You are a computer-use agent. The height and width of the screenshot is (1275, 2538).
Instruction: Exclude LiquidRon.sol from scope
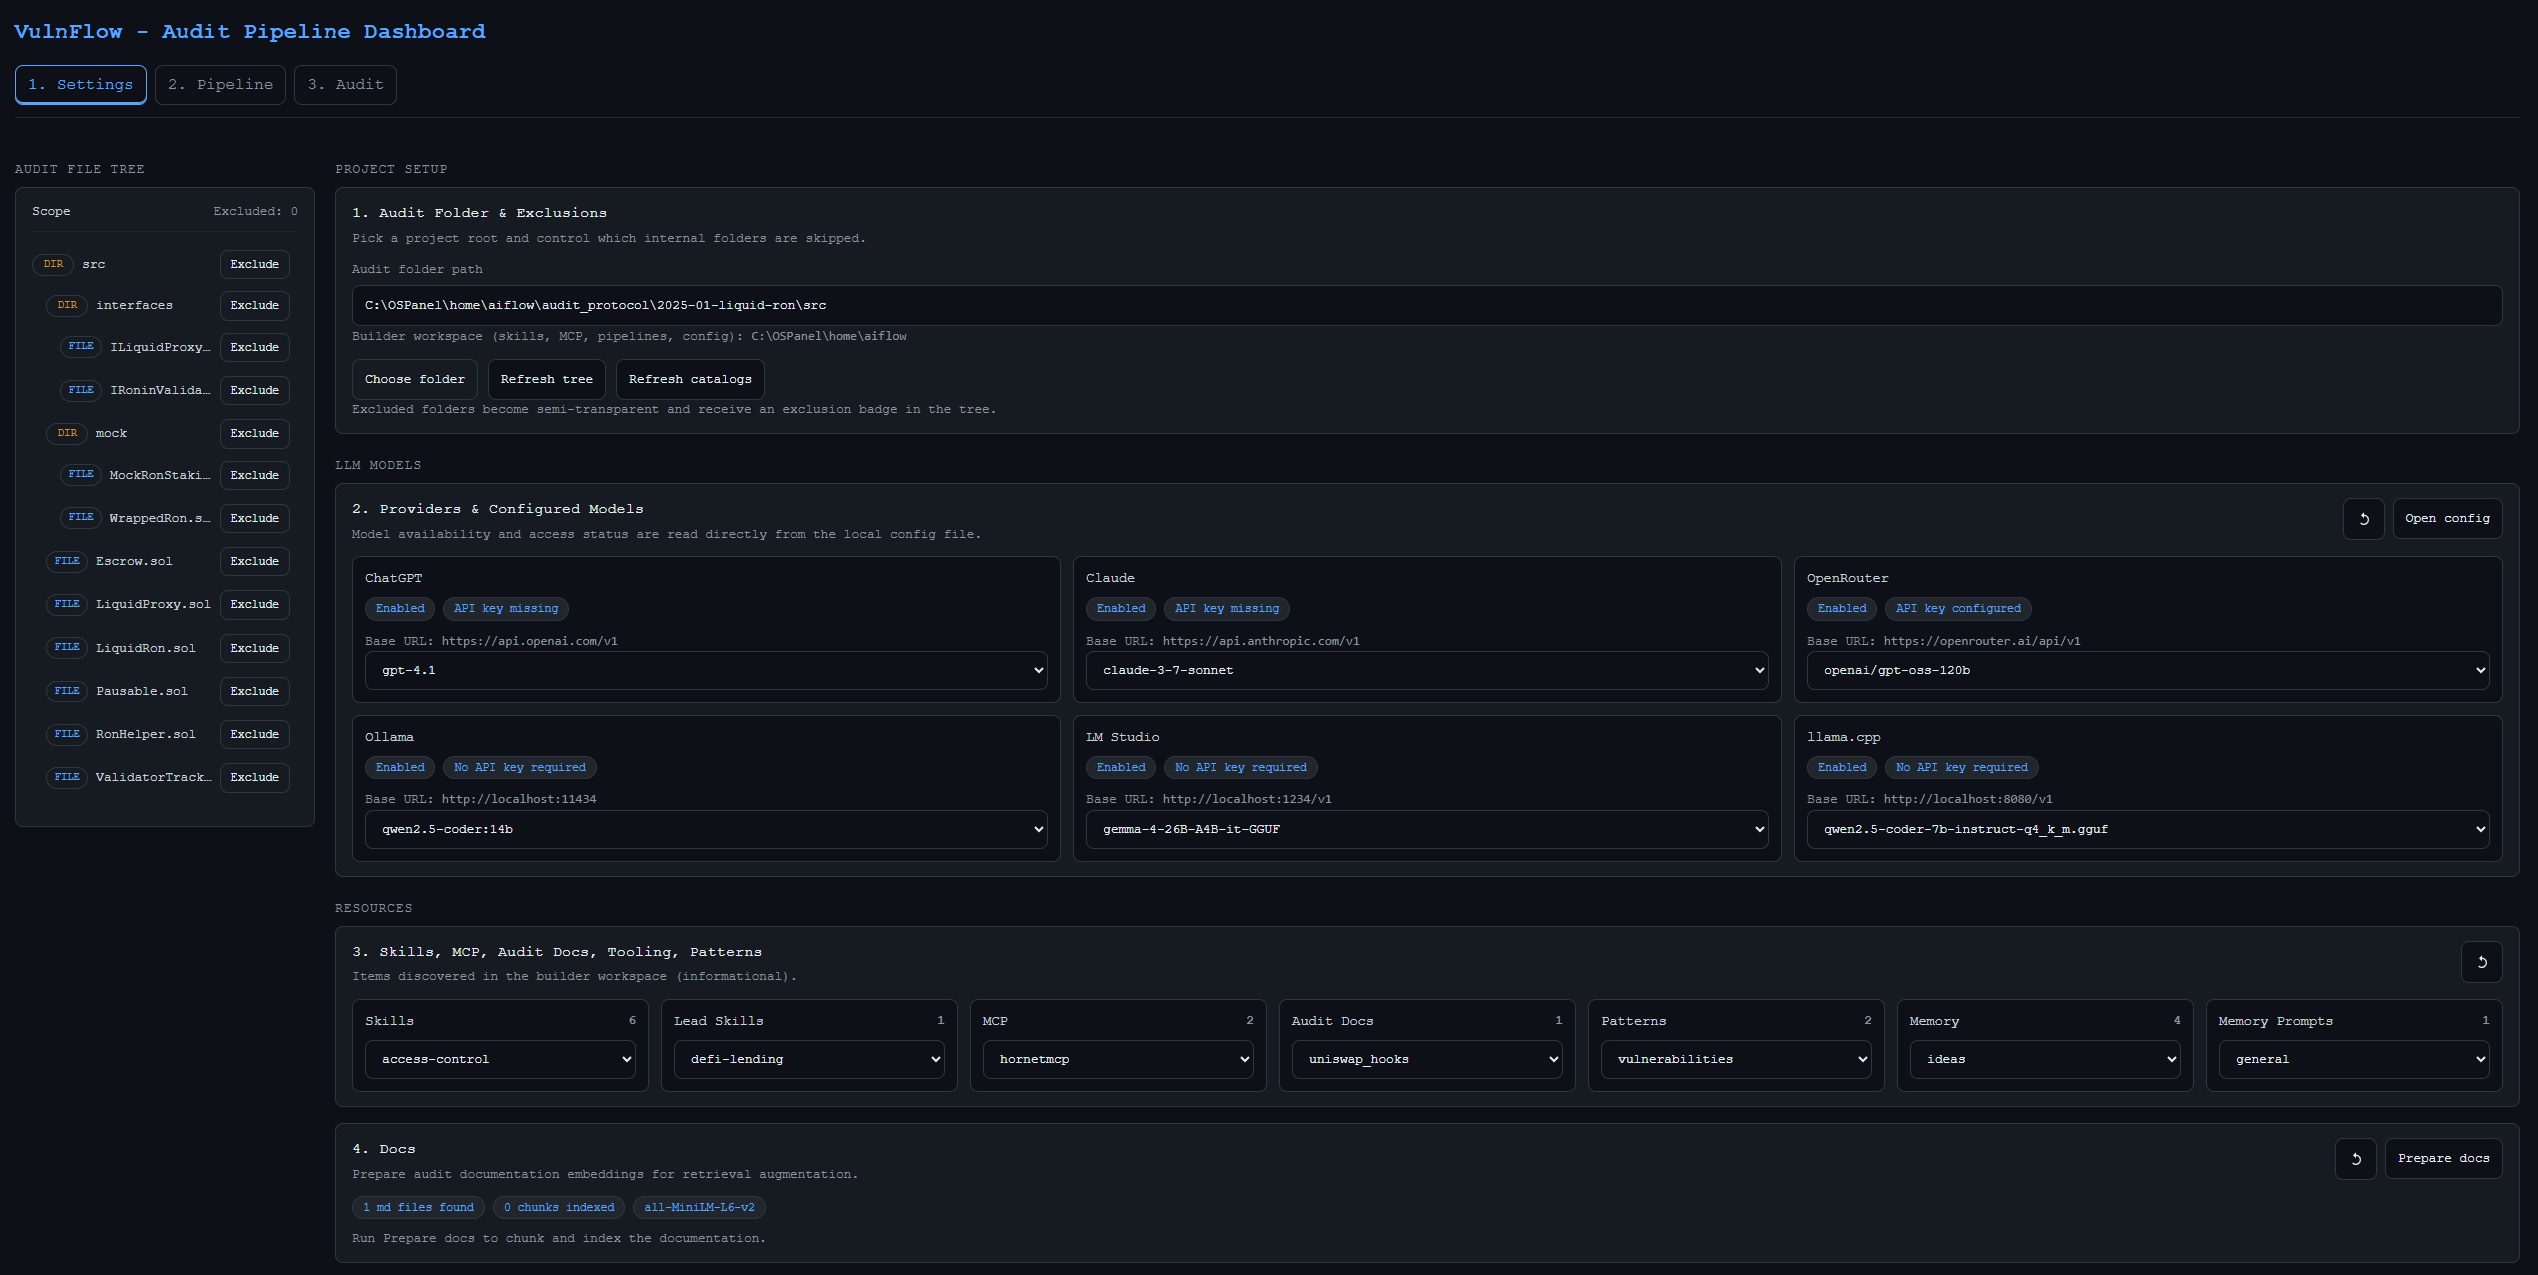click(254, 649)
